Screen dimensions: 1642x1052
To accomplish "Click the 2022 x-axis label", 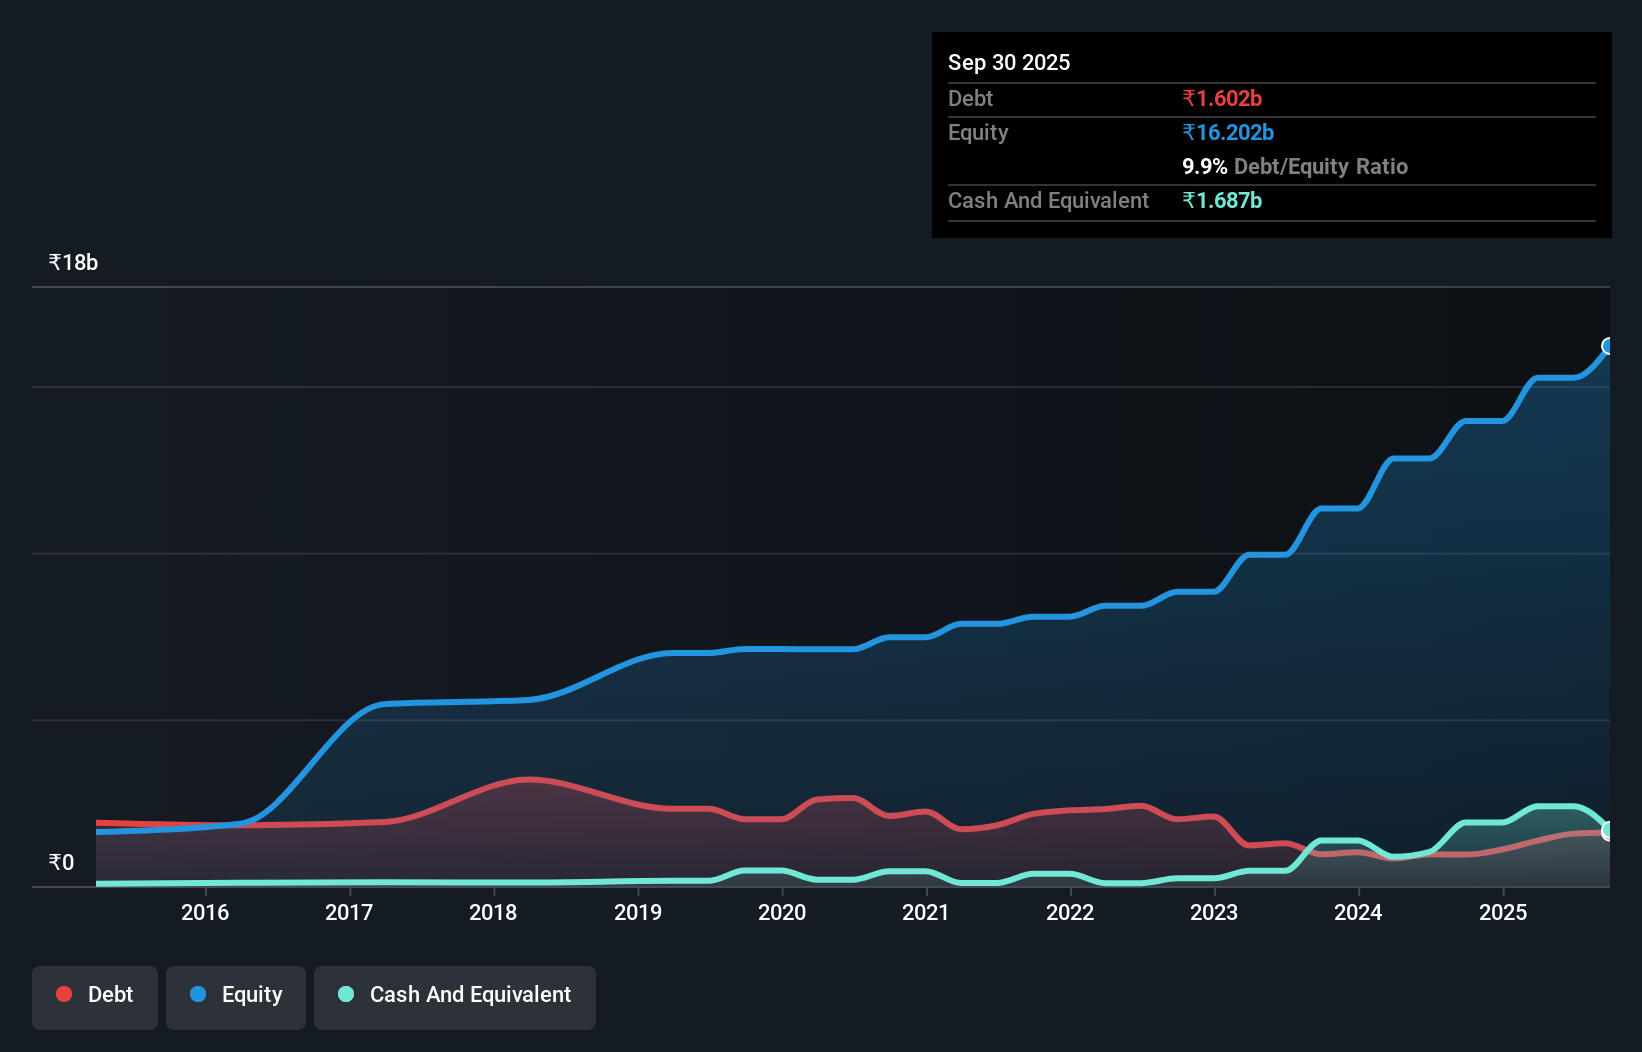I will click(x=1070, y=912).
